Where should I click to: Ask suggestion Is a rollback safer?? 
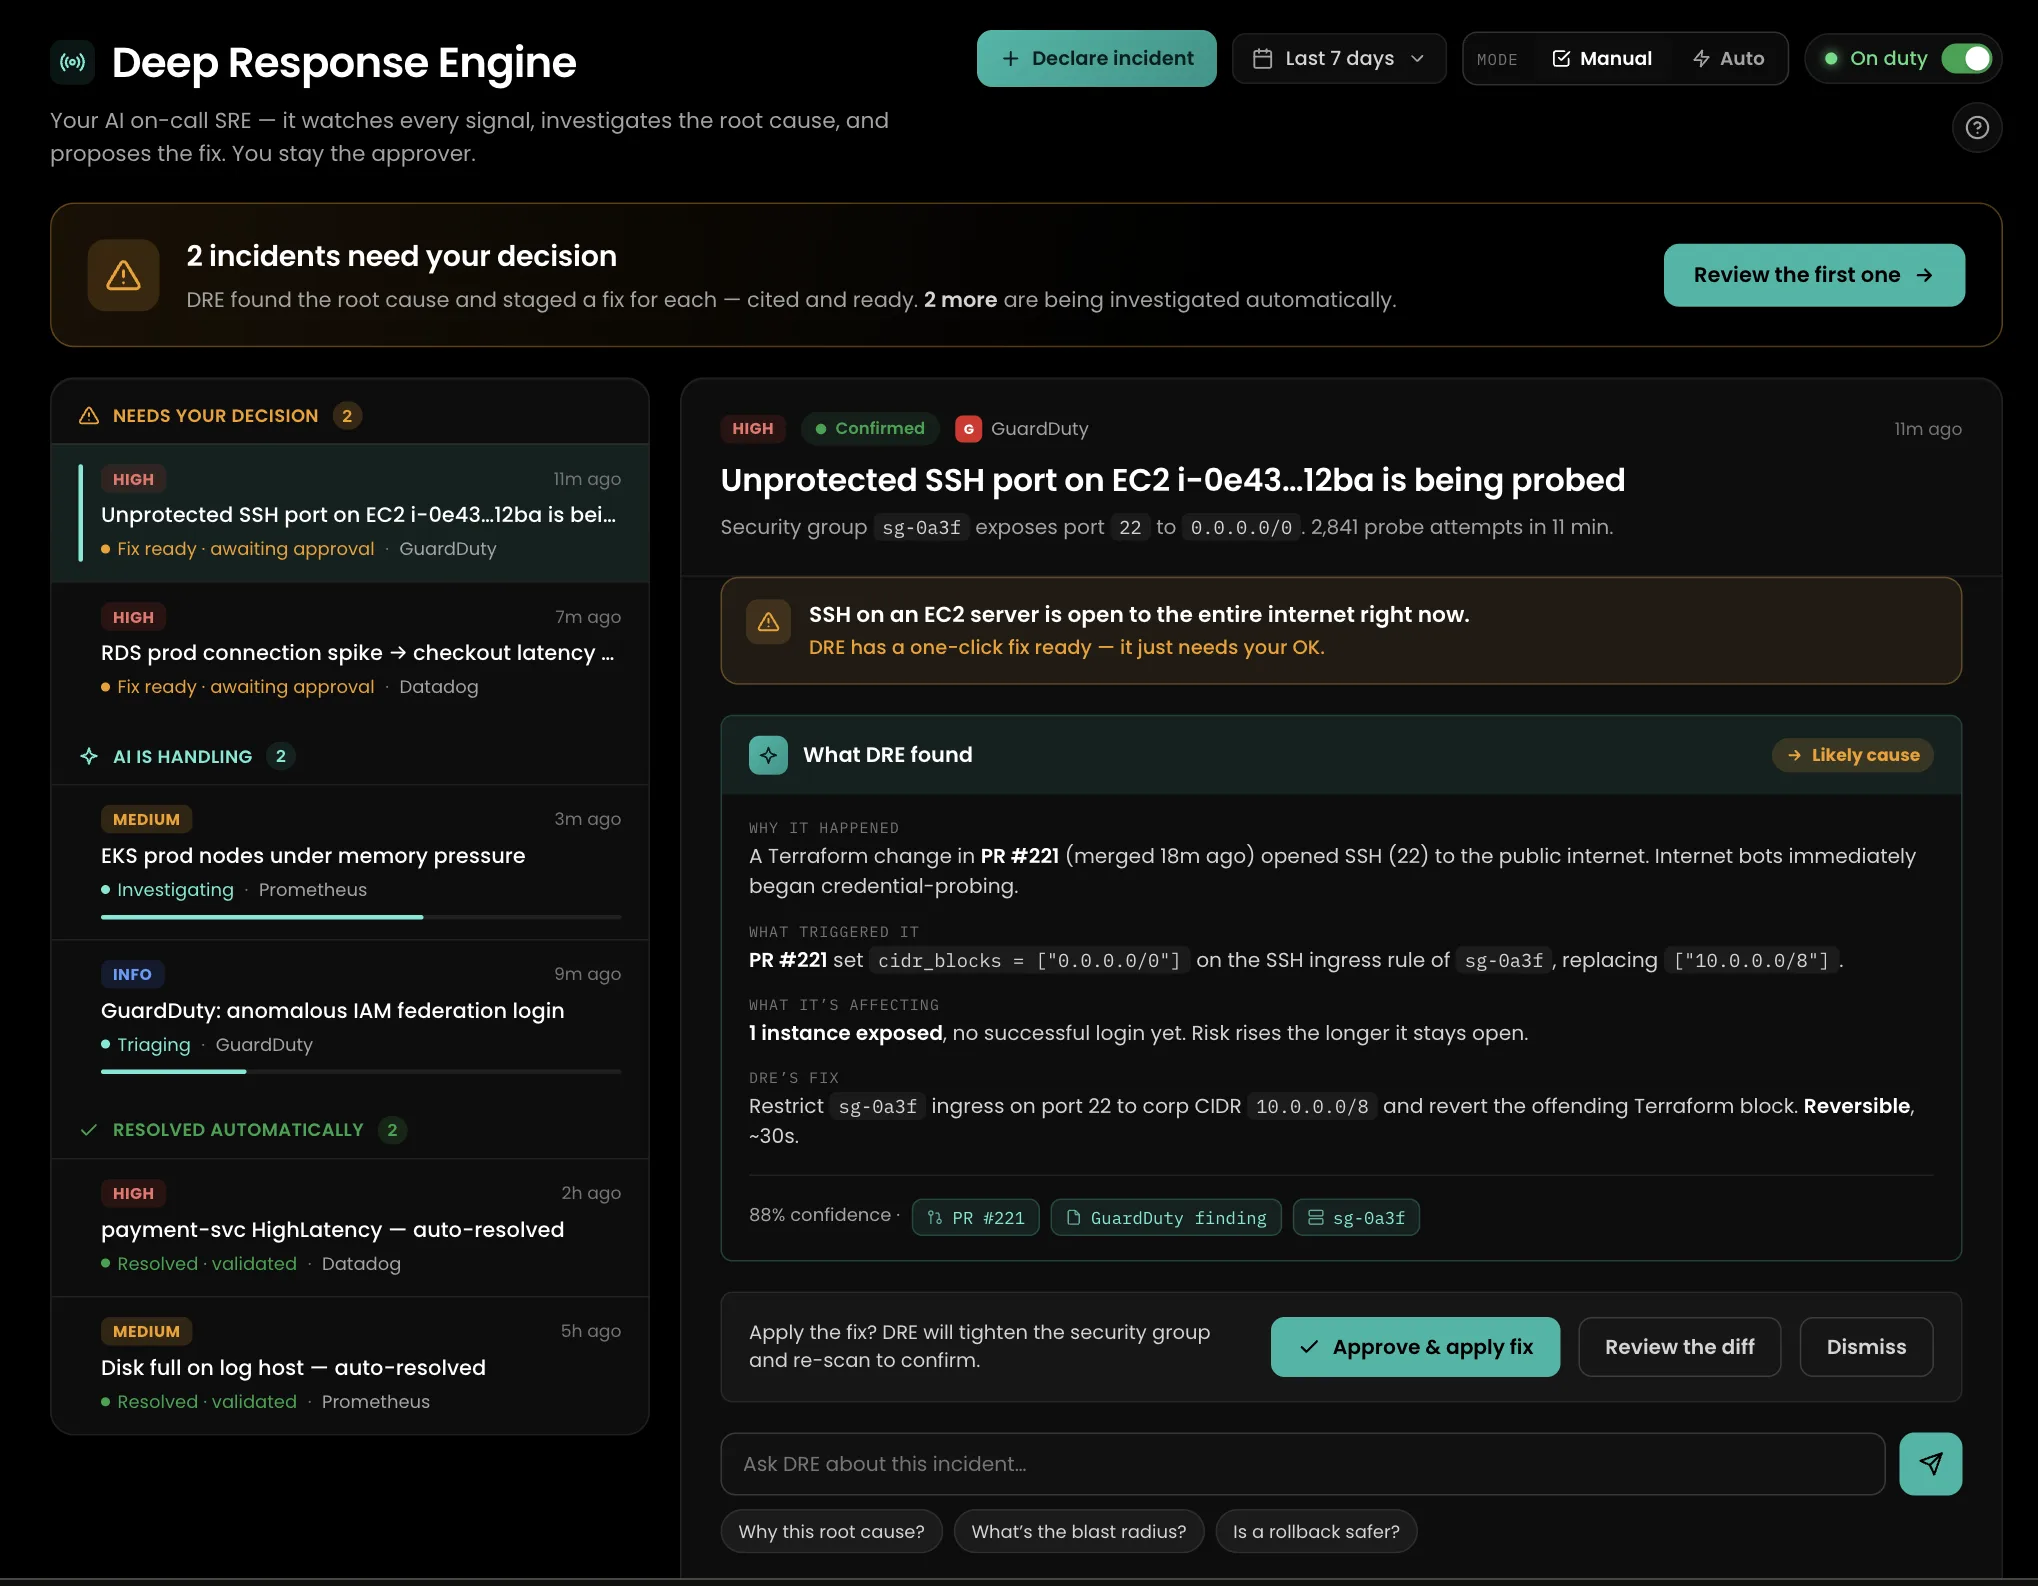point(1316,1532)
